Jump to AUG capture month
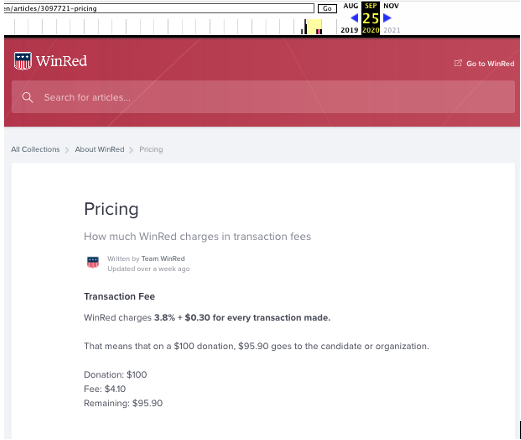521x440 pixels. (351, 6)
